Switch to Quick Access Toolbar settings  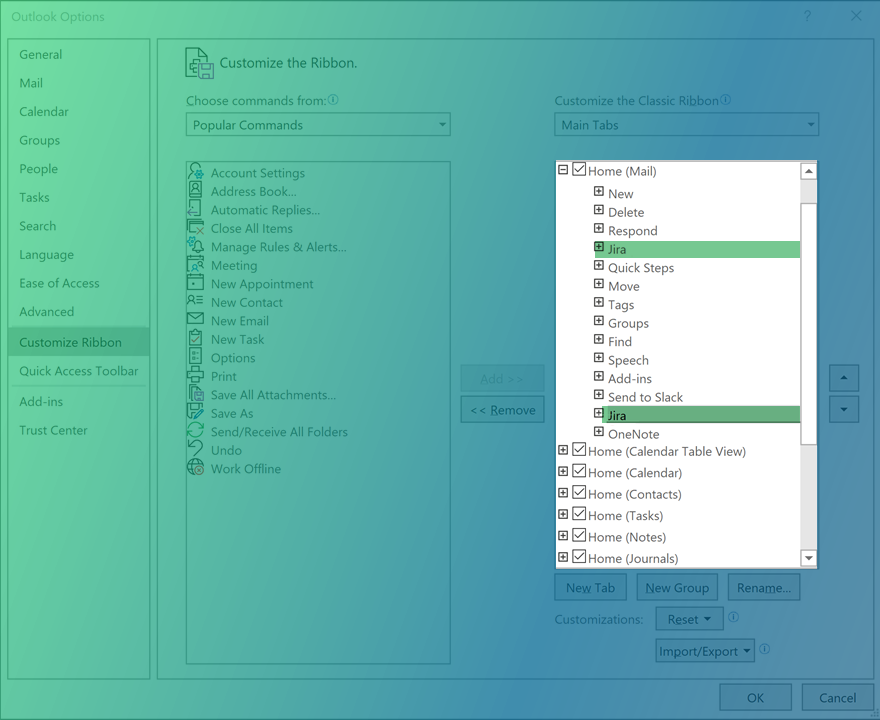coord(78,371)
